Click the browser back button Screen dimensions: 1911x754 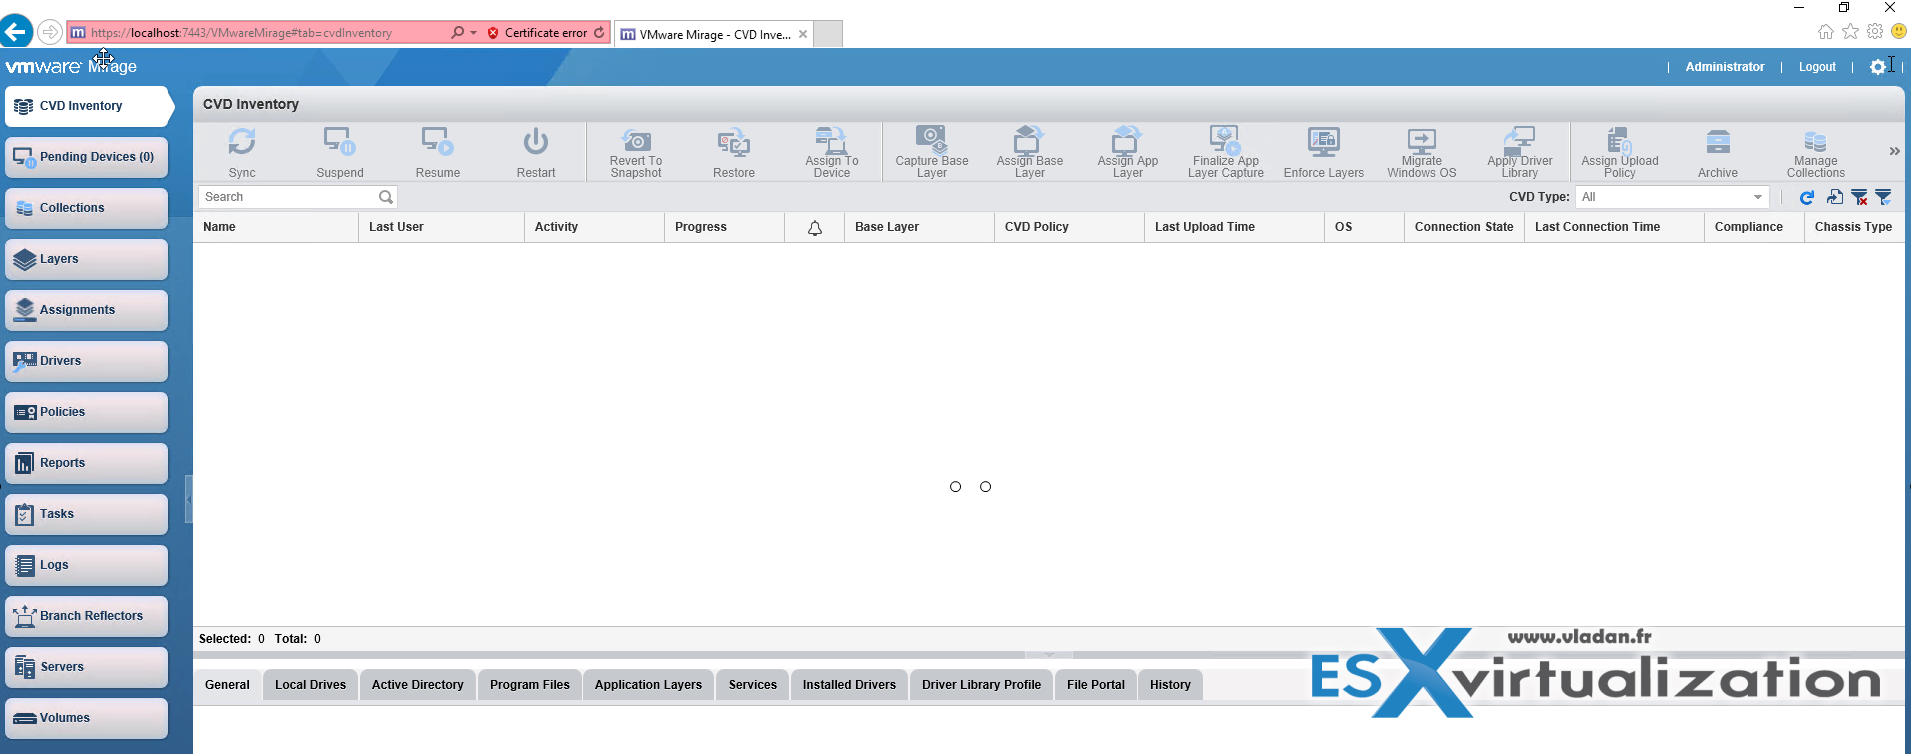[16, 32]
